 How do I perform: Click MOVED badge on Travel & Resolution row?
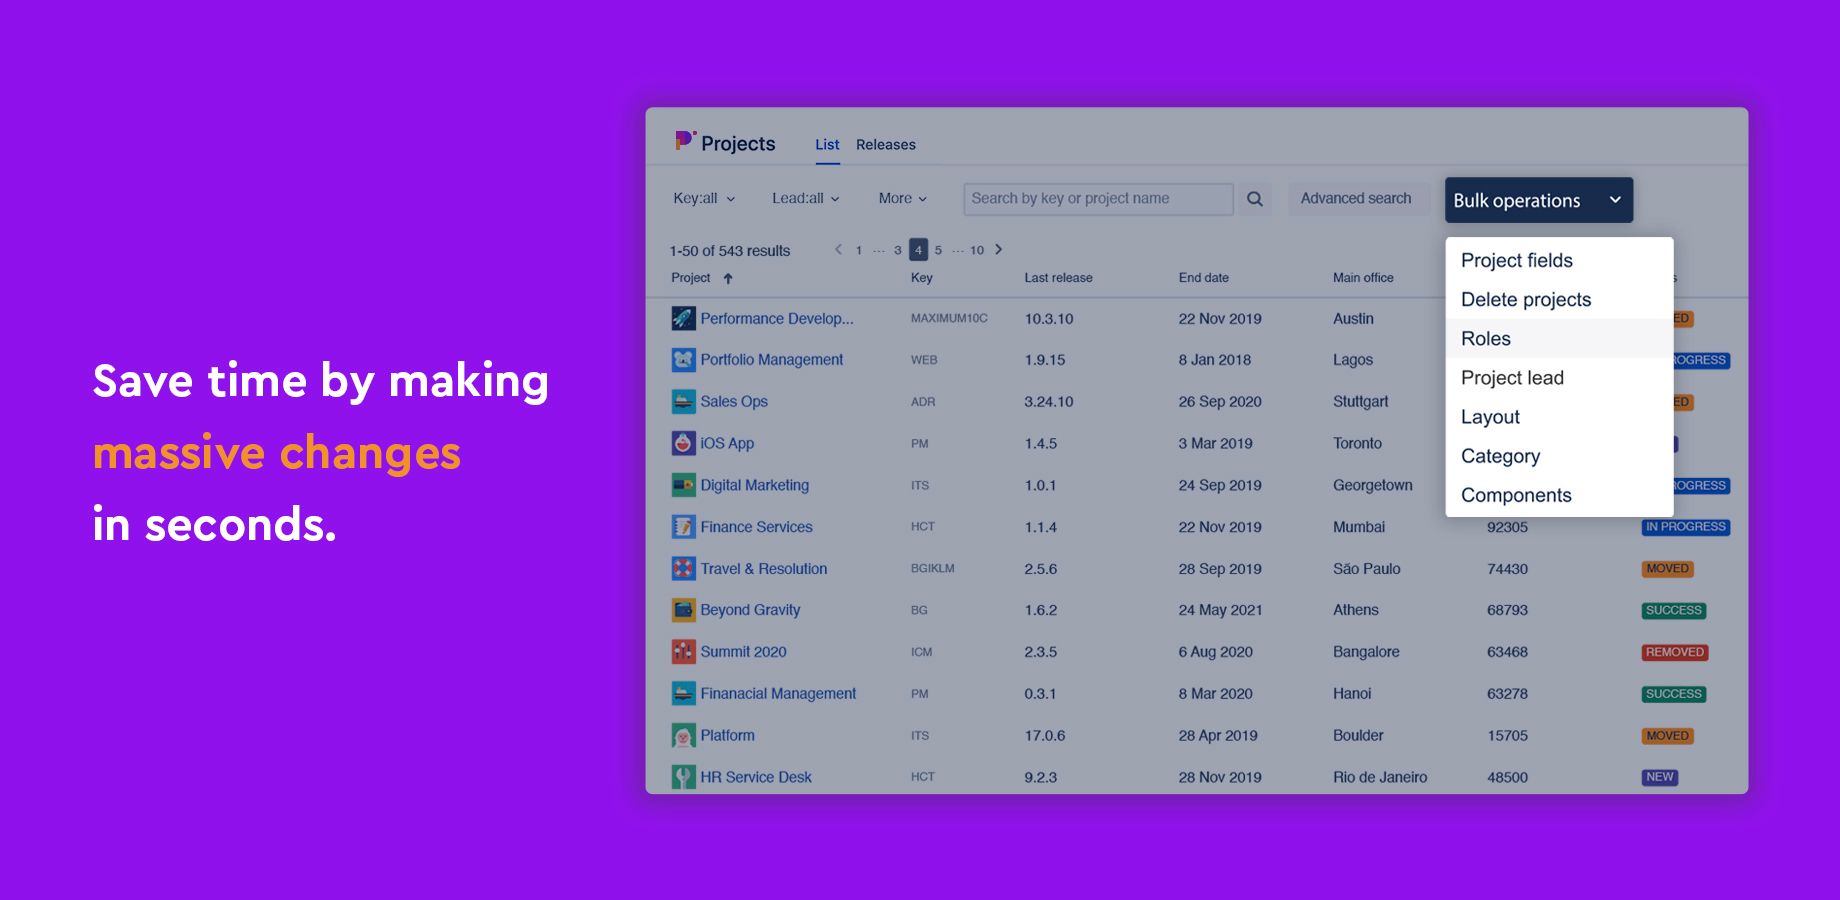[x=1668, y=568]
